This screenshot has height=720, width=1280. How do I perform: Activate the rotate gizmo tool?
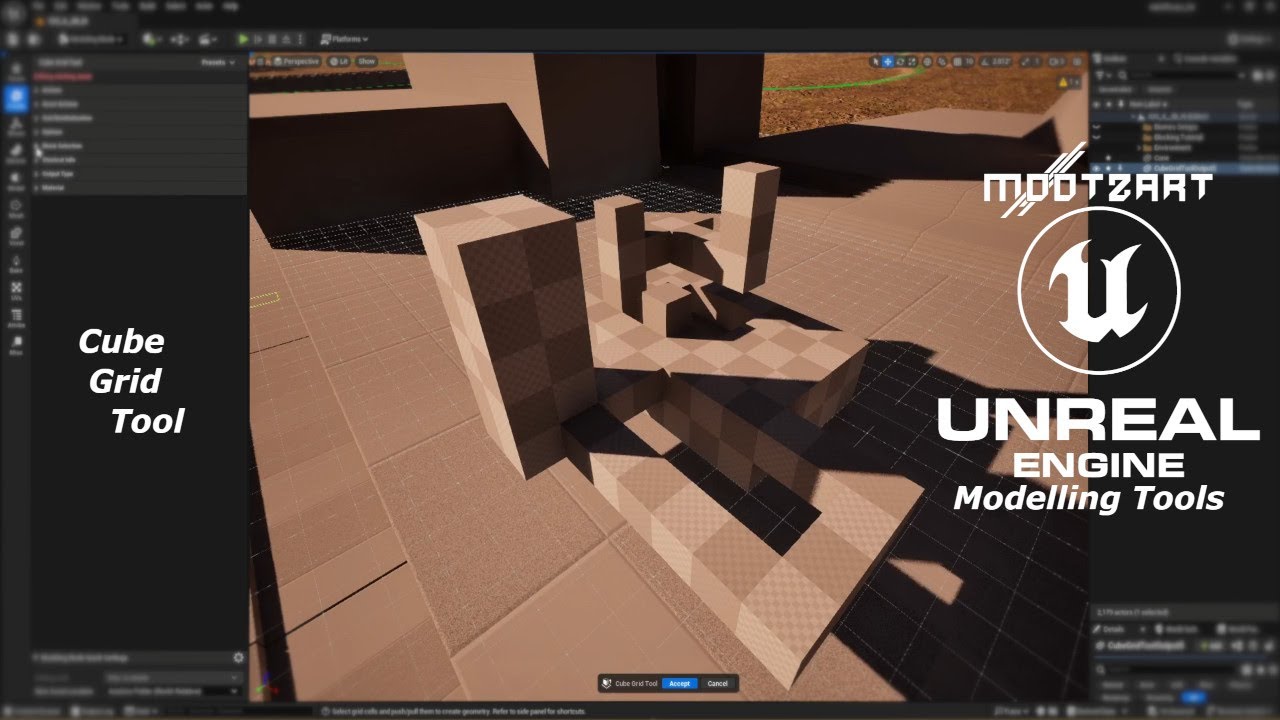tap(900, 62)
